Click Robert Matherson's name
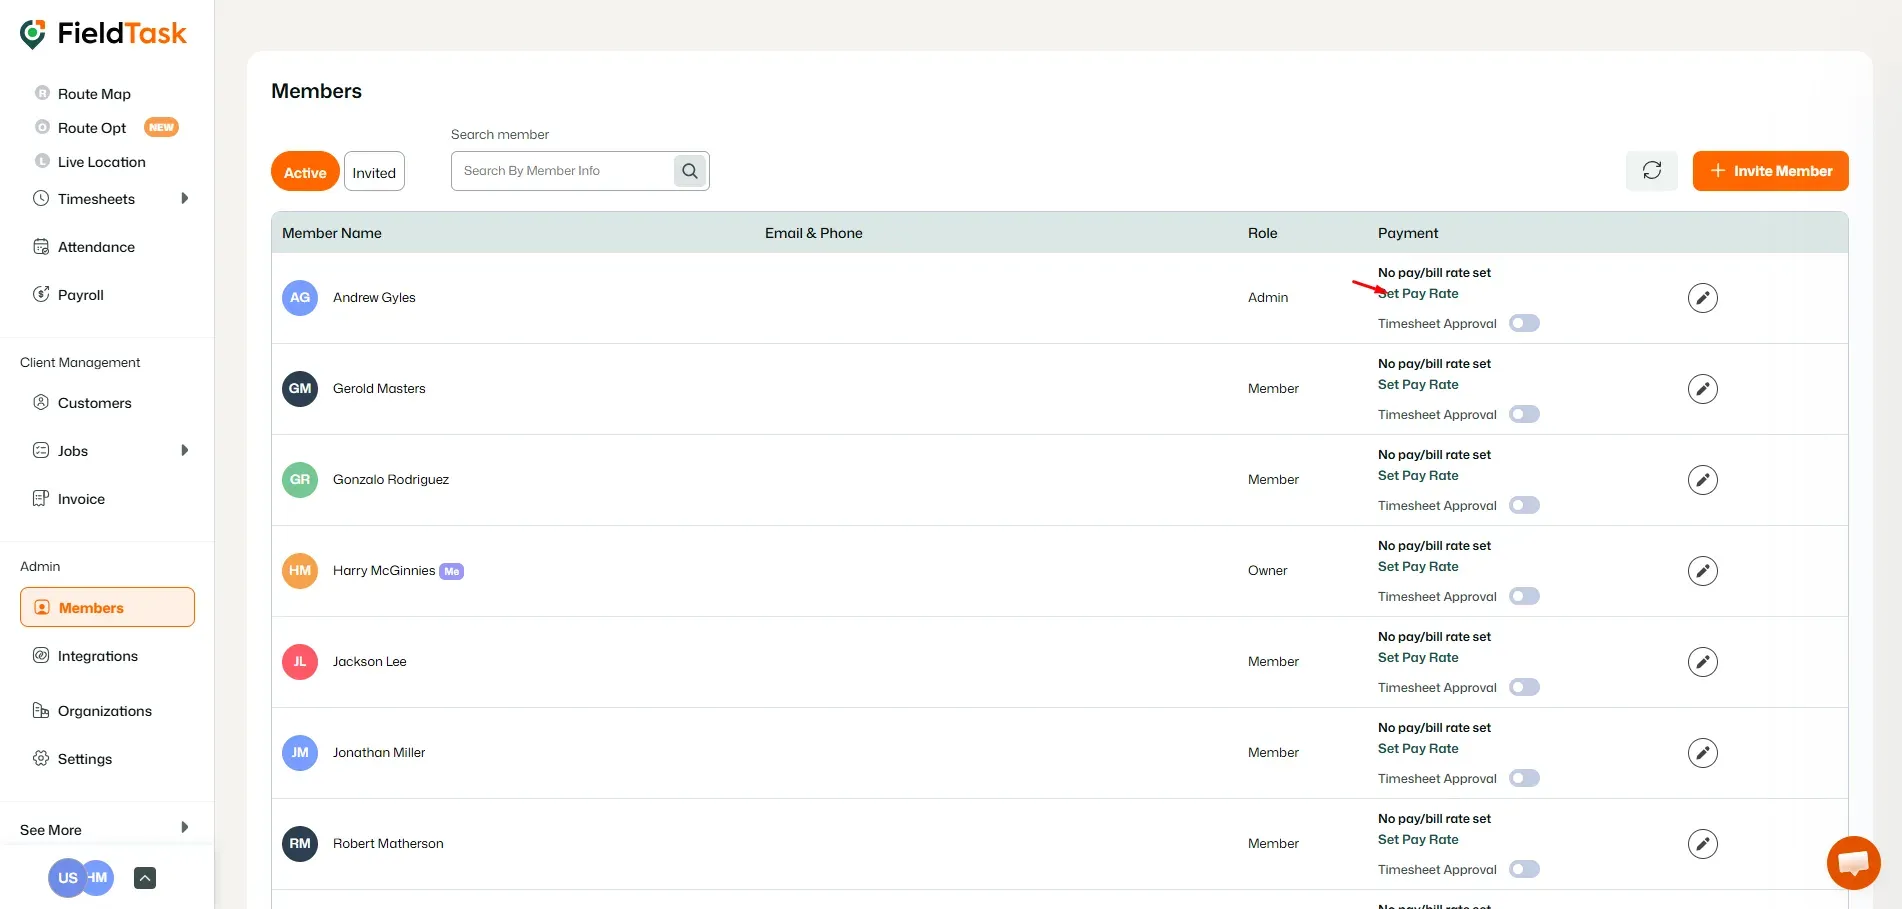1902x909 pixels. (388, 843)
